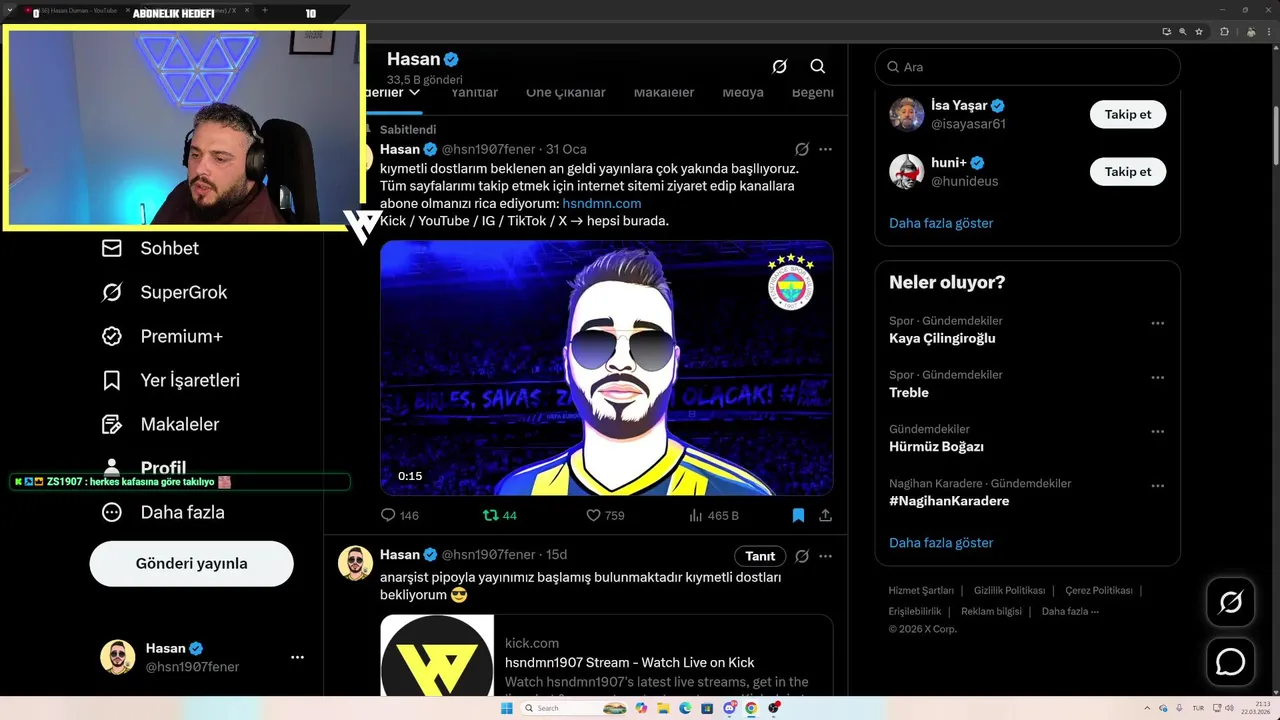Bookmark this page with browser star icon
The height and width of the screenshot is (720, 1280).
coord(1199,32)
